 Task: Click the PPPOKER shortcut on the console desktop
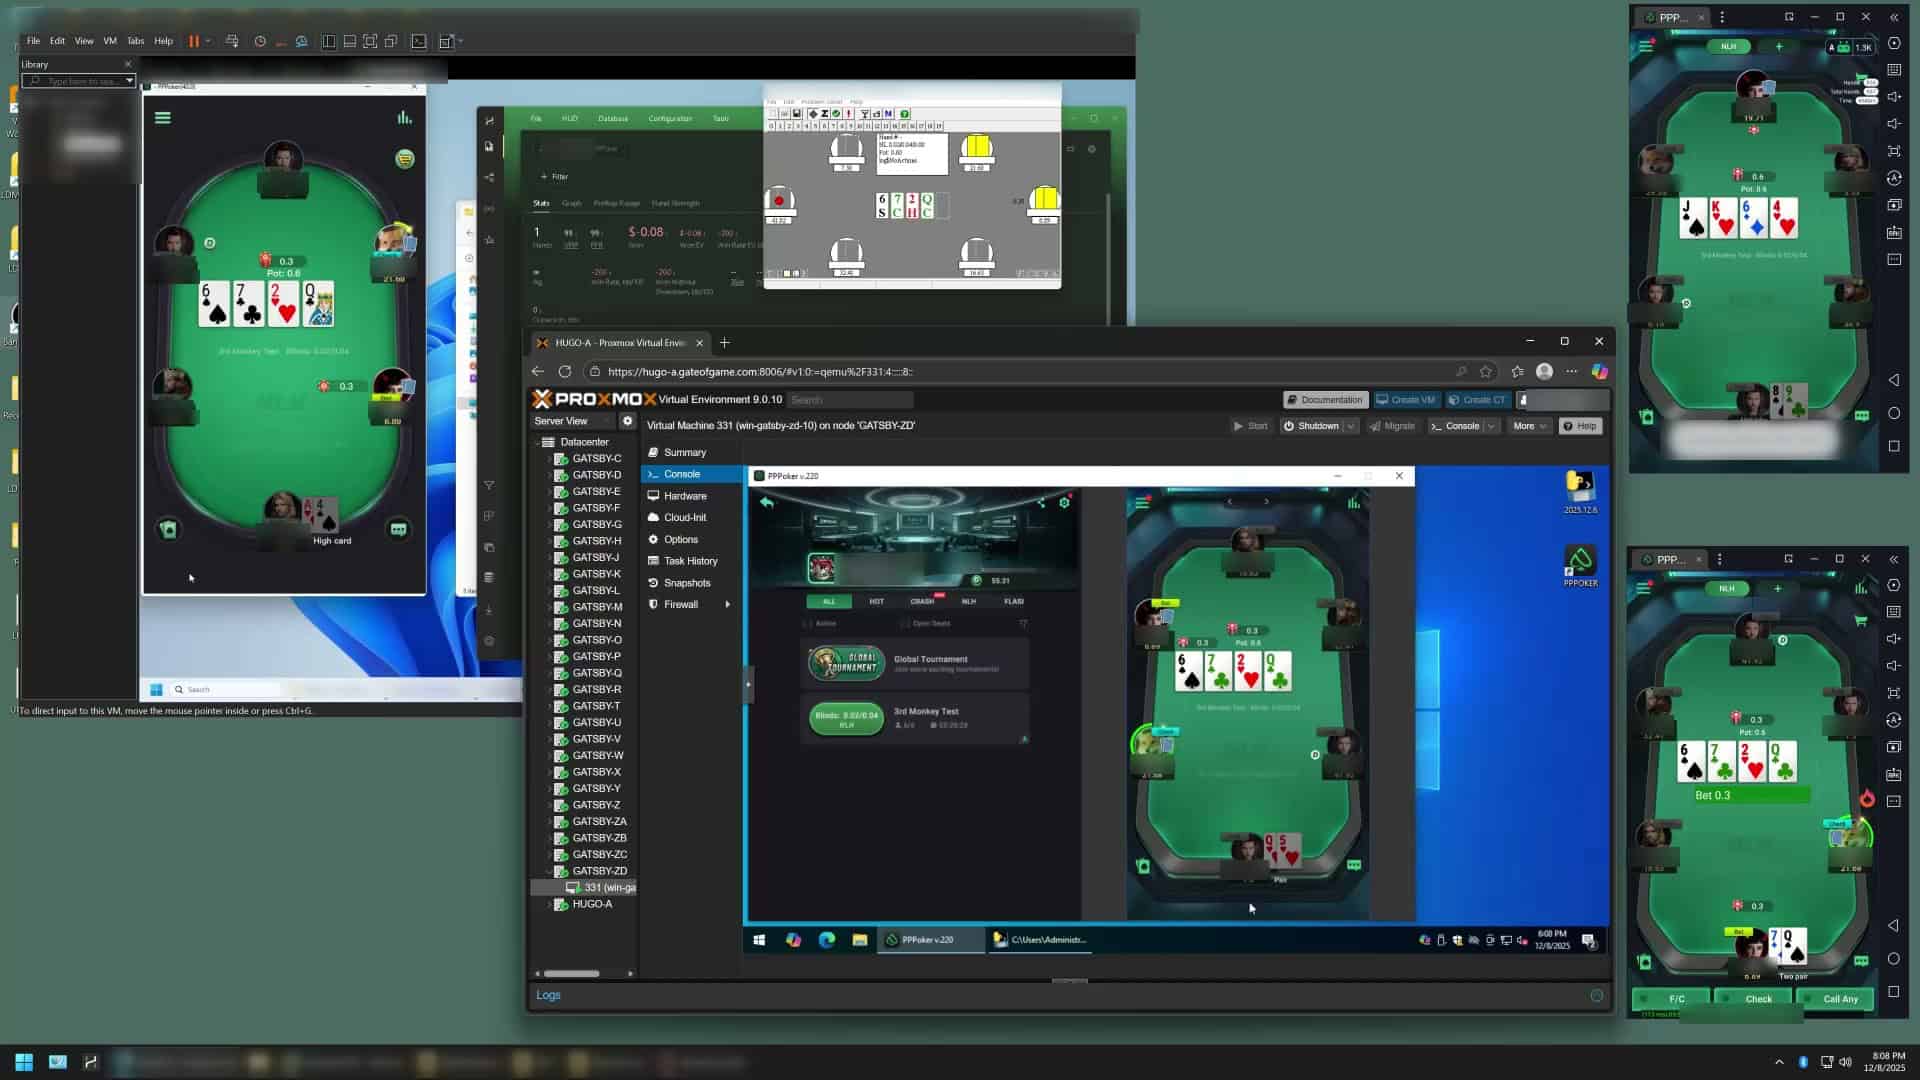pyautogui.click(x=1580, y=566)
